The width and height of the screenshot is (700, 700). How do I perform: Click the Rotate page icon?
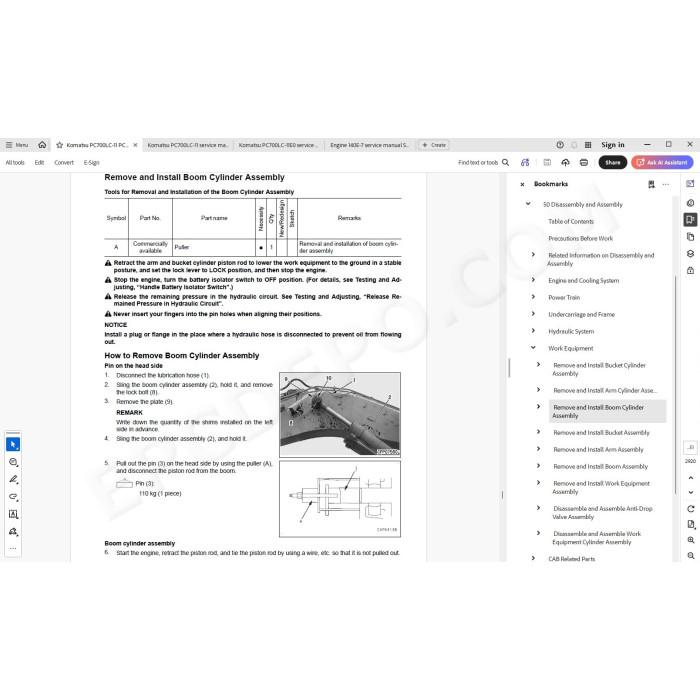(691, 509)
